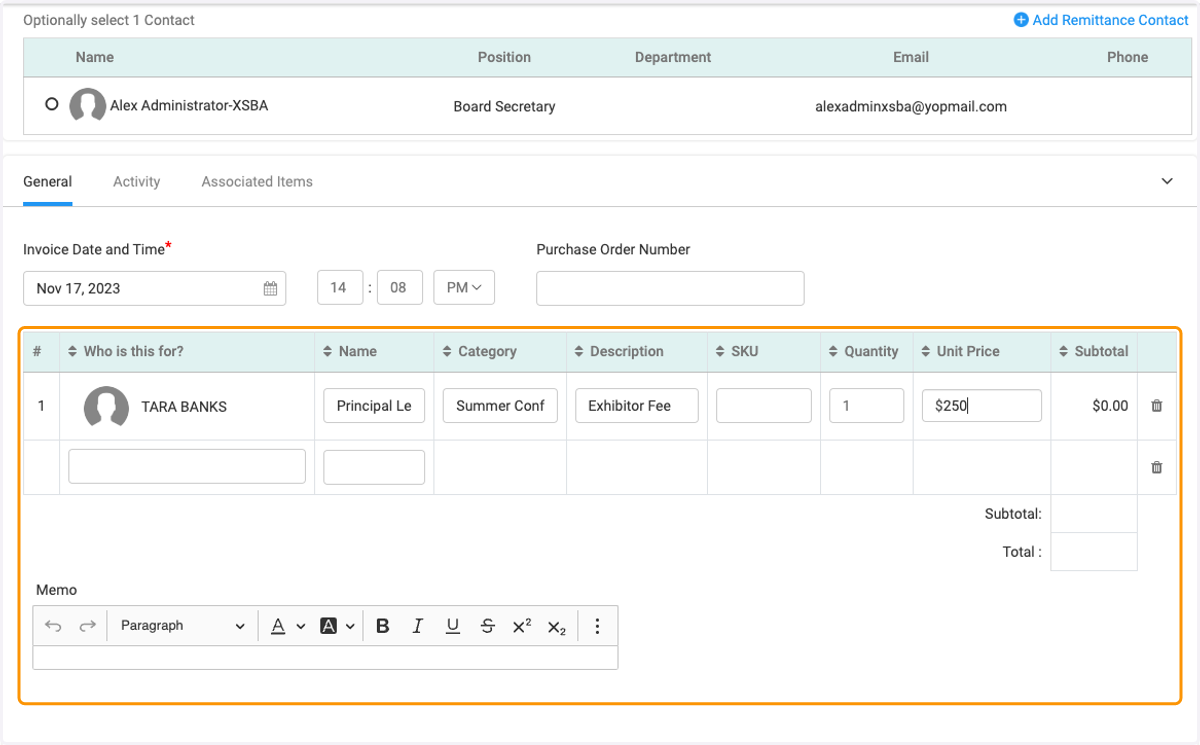This screenshot has height=745, width=1200.
Task: Open the PM time period dropdown
Action: tap(464, 288)
